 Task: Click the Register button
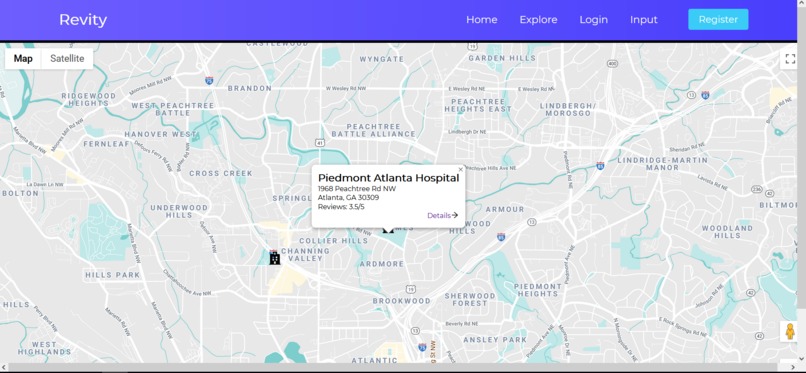pos(718,20)
